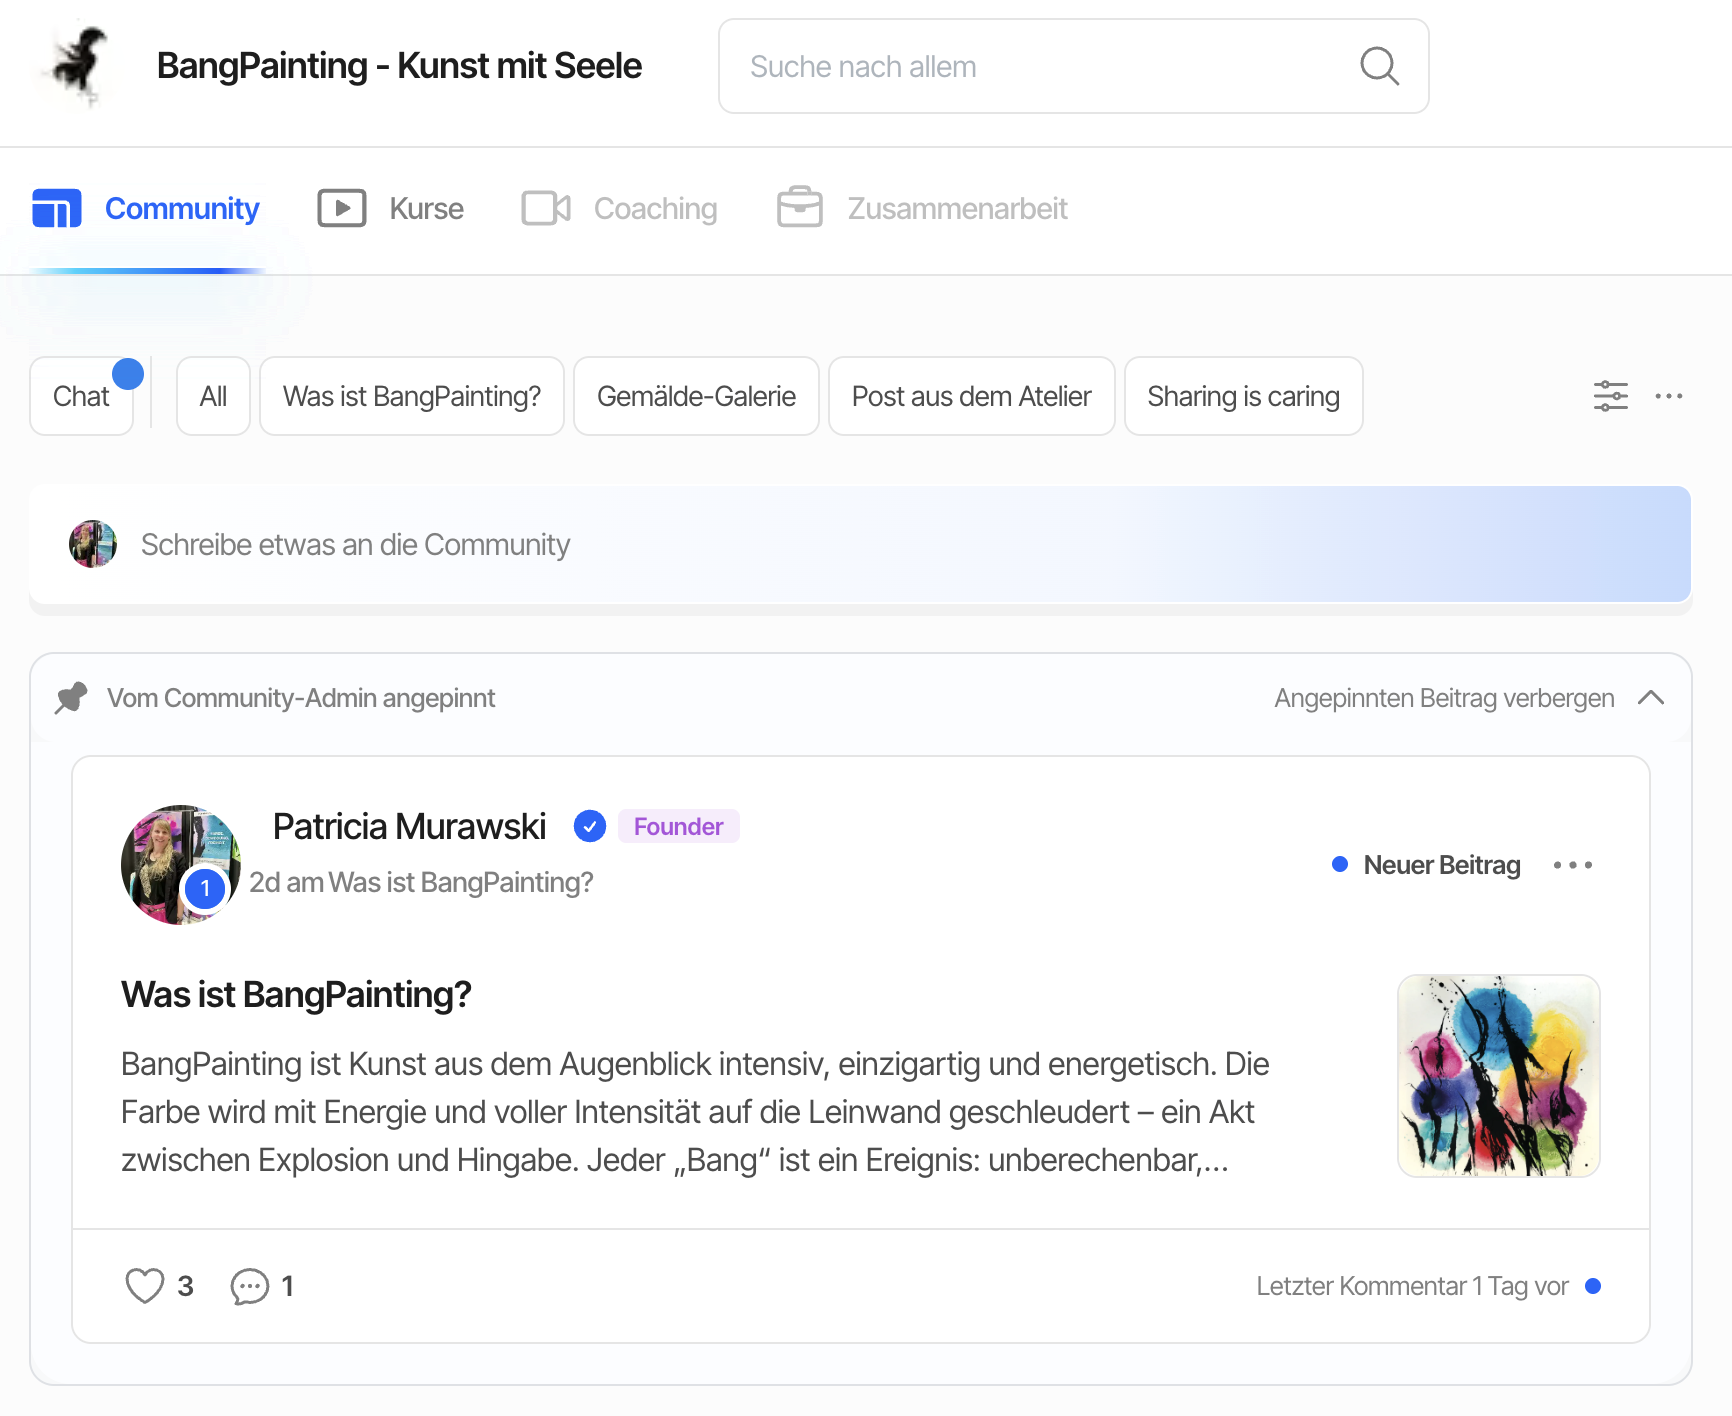Collapse pinned post with chevron arrow
1732x1416 pixels.
[x=1651, y=697]
